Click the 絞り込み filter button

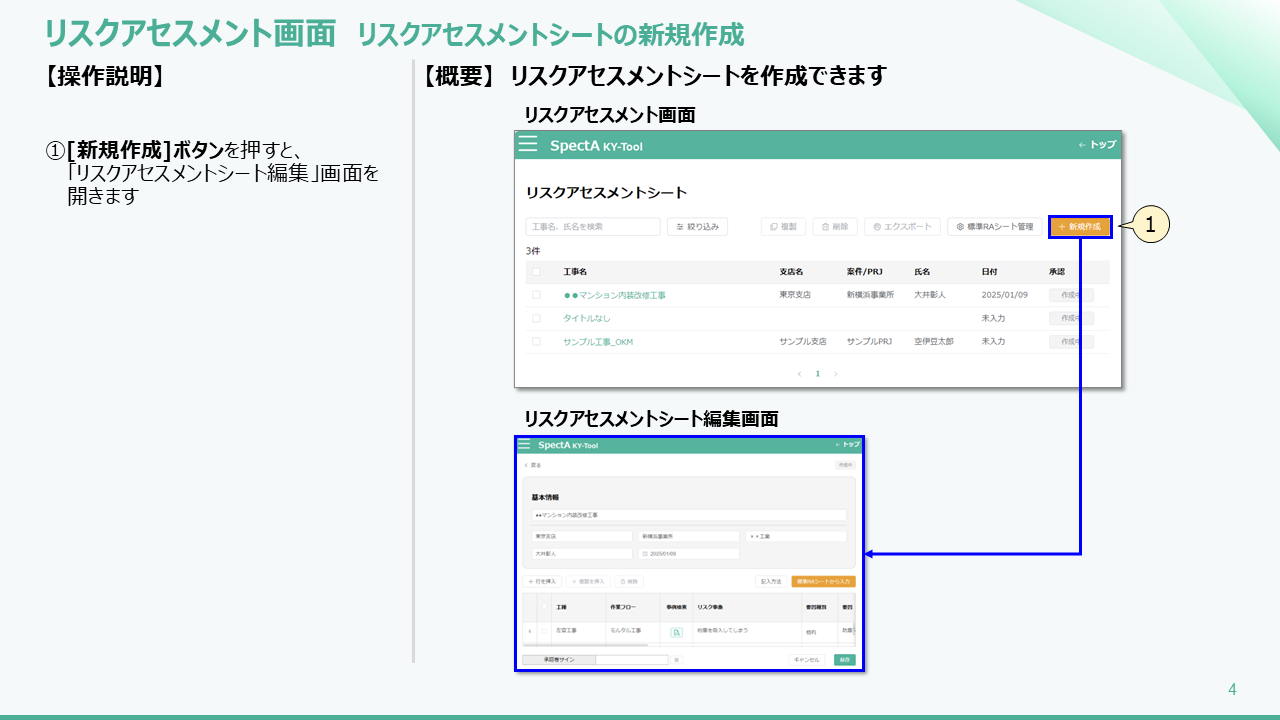(x=697, y=227)
